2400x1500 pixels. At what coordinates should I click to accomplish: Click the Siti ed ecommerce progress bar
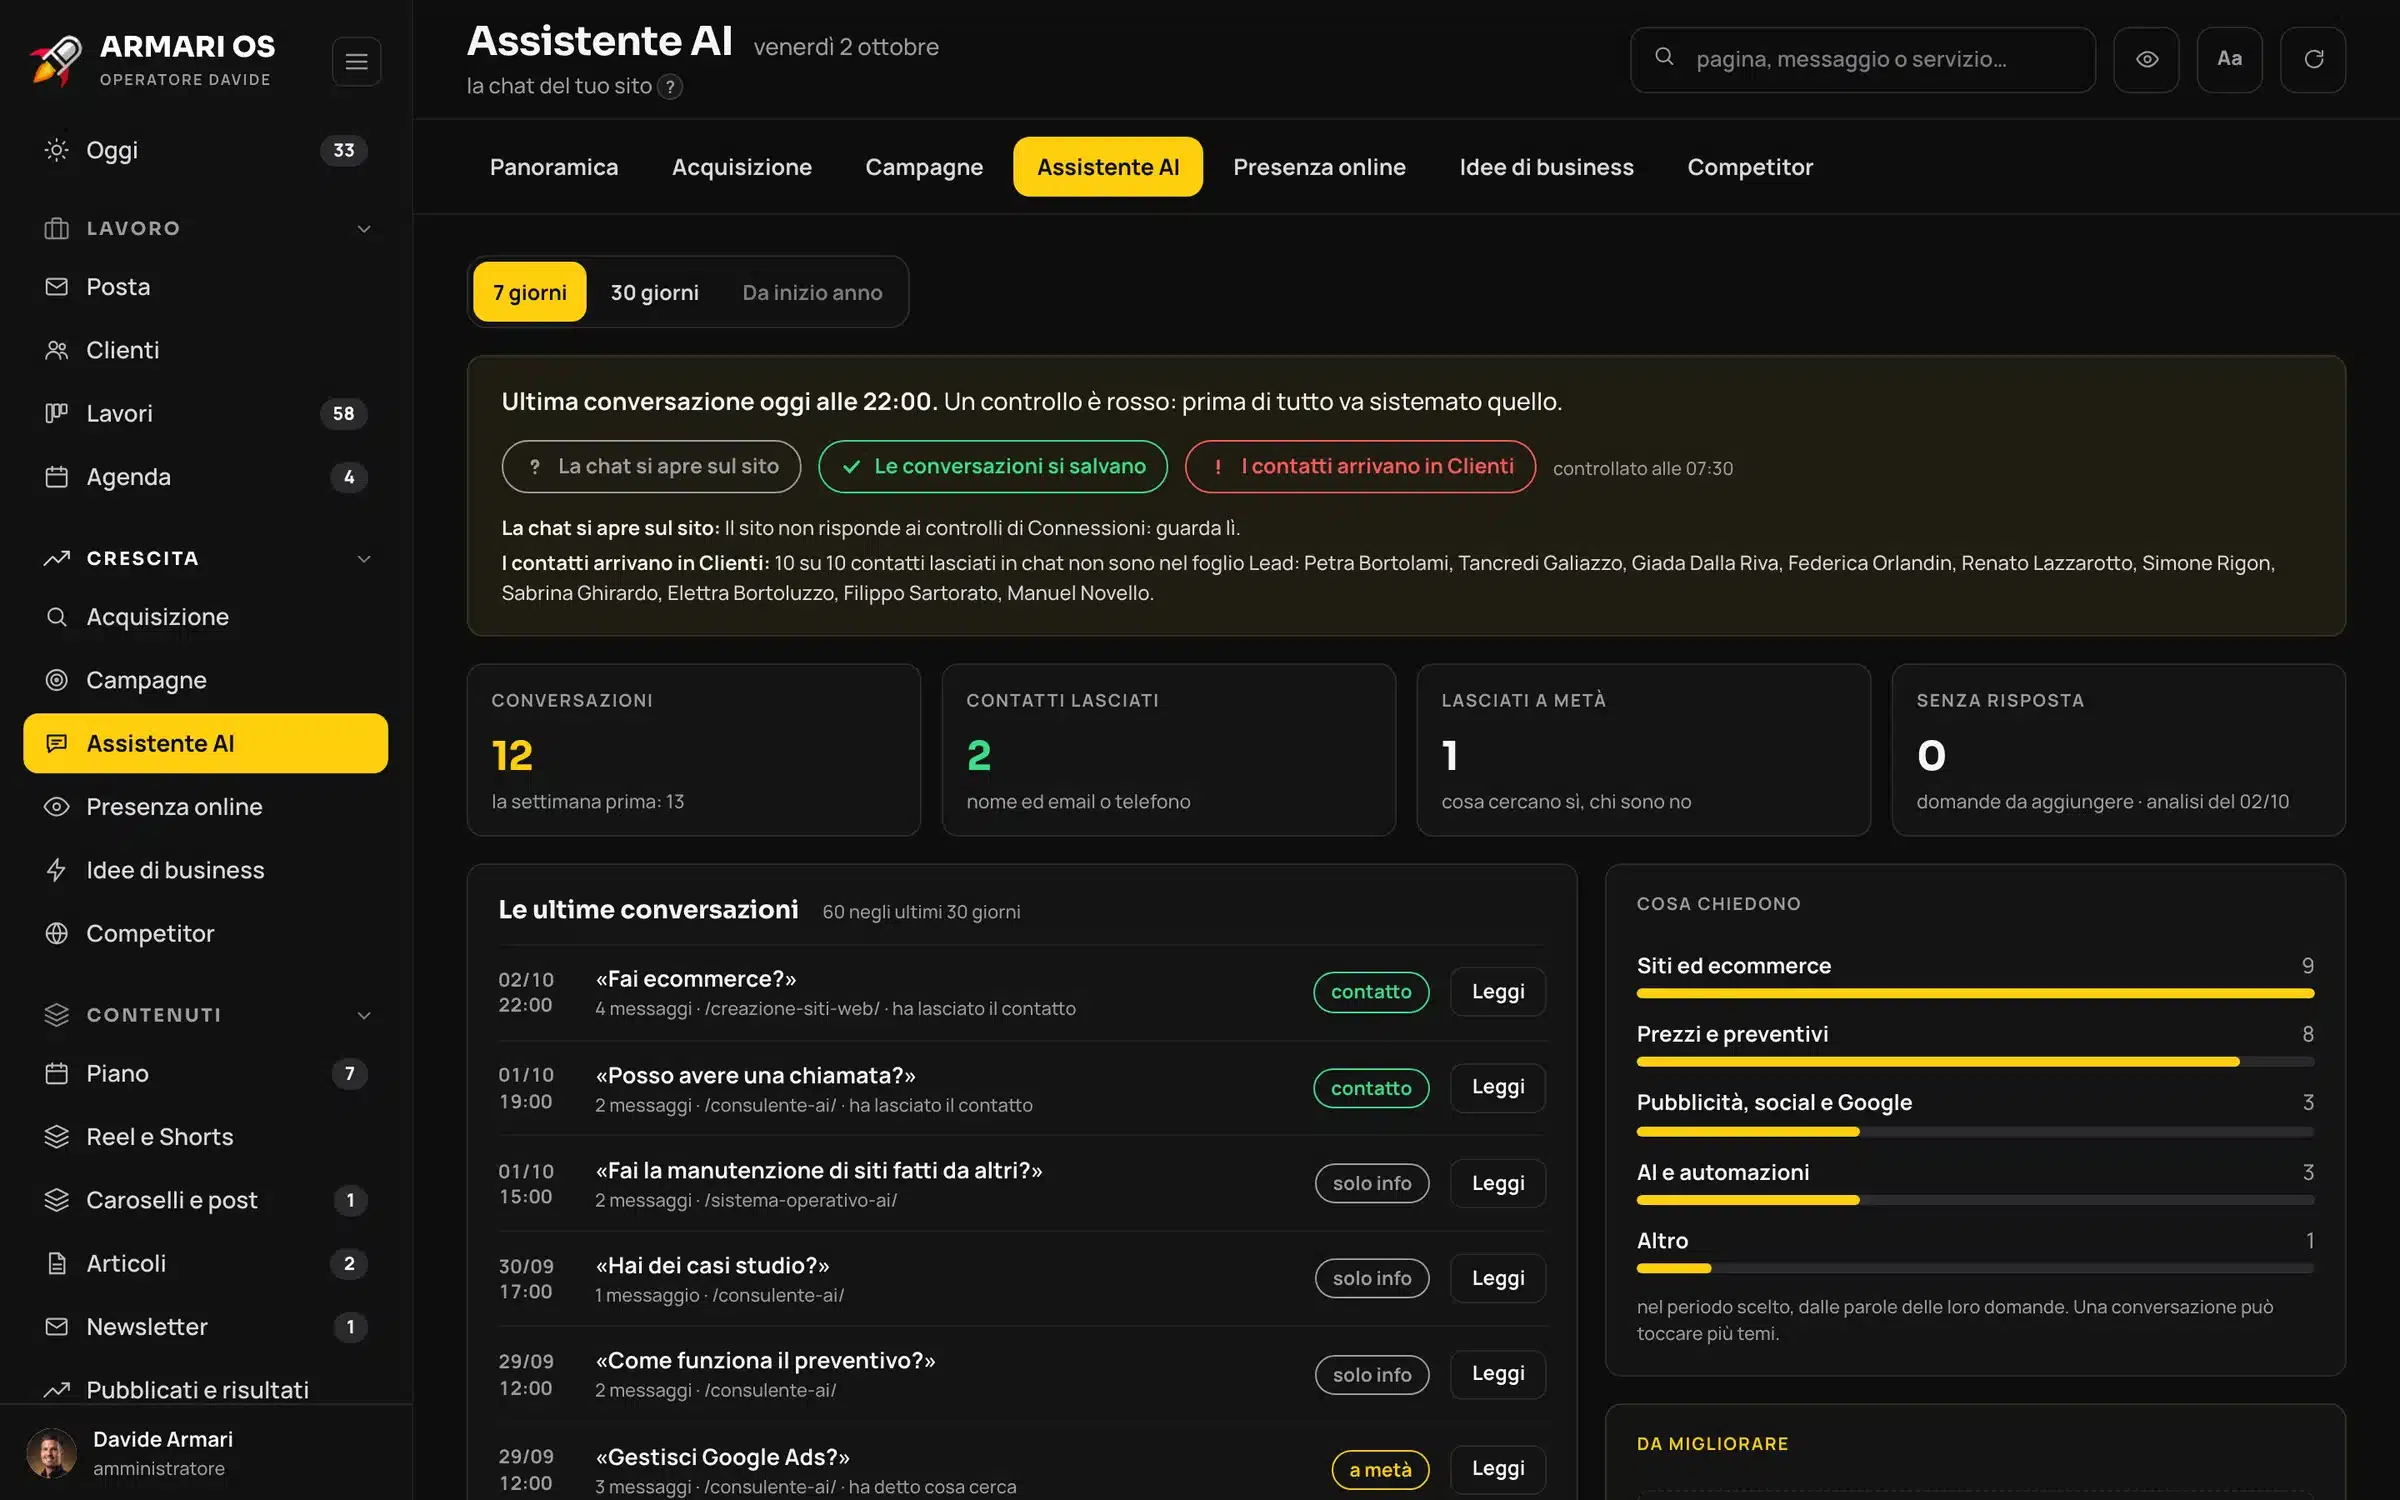pyautogui.click(x=1975, y=994)
